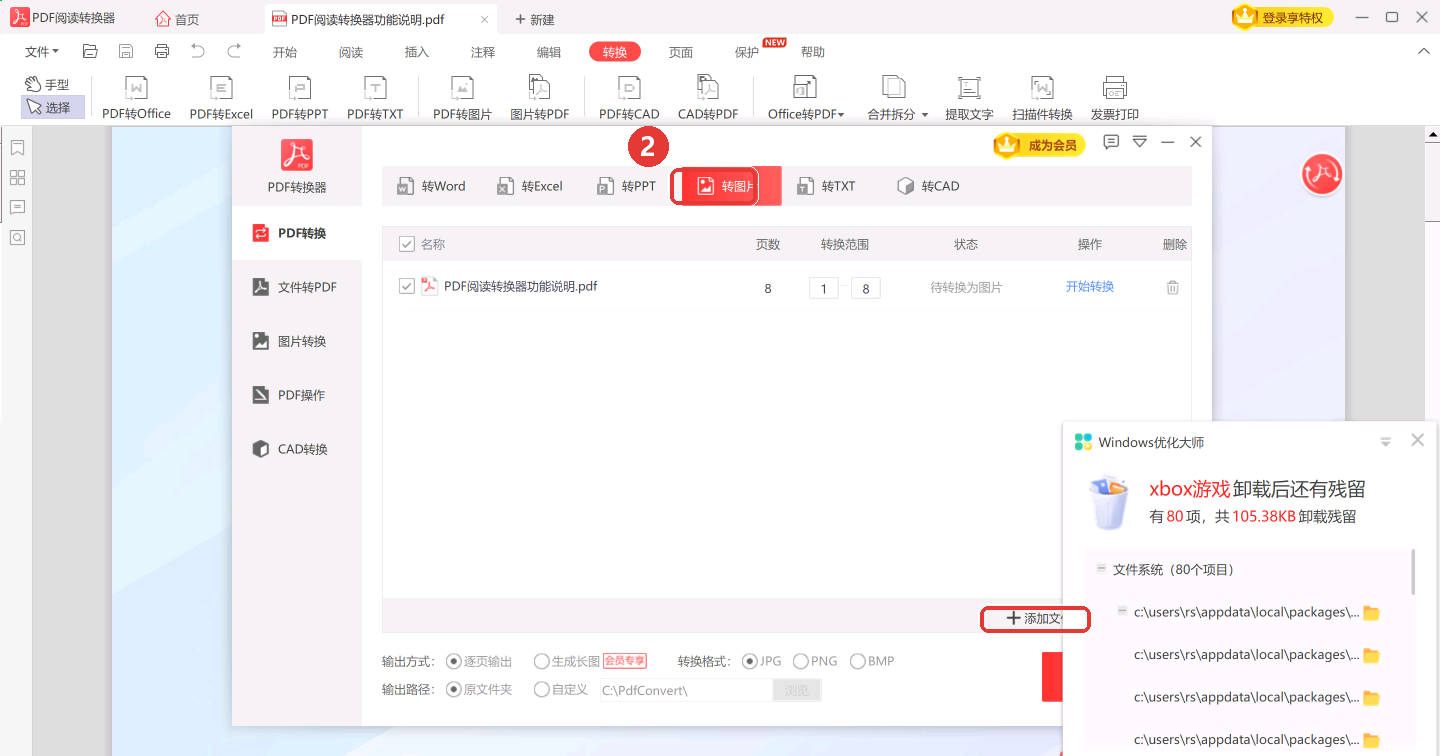This screenshot has height=756, width=1440.
Task: Click the PDF转Office toolbar icon
Action: pyautogui.click(x=136, y=98)
